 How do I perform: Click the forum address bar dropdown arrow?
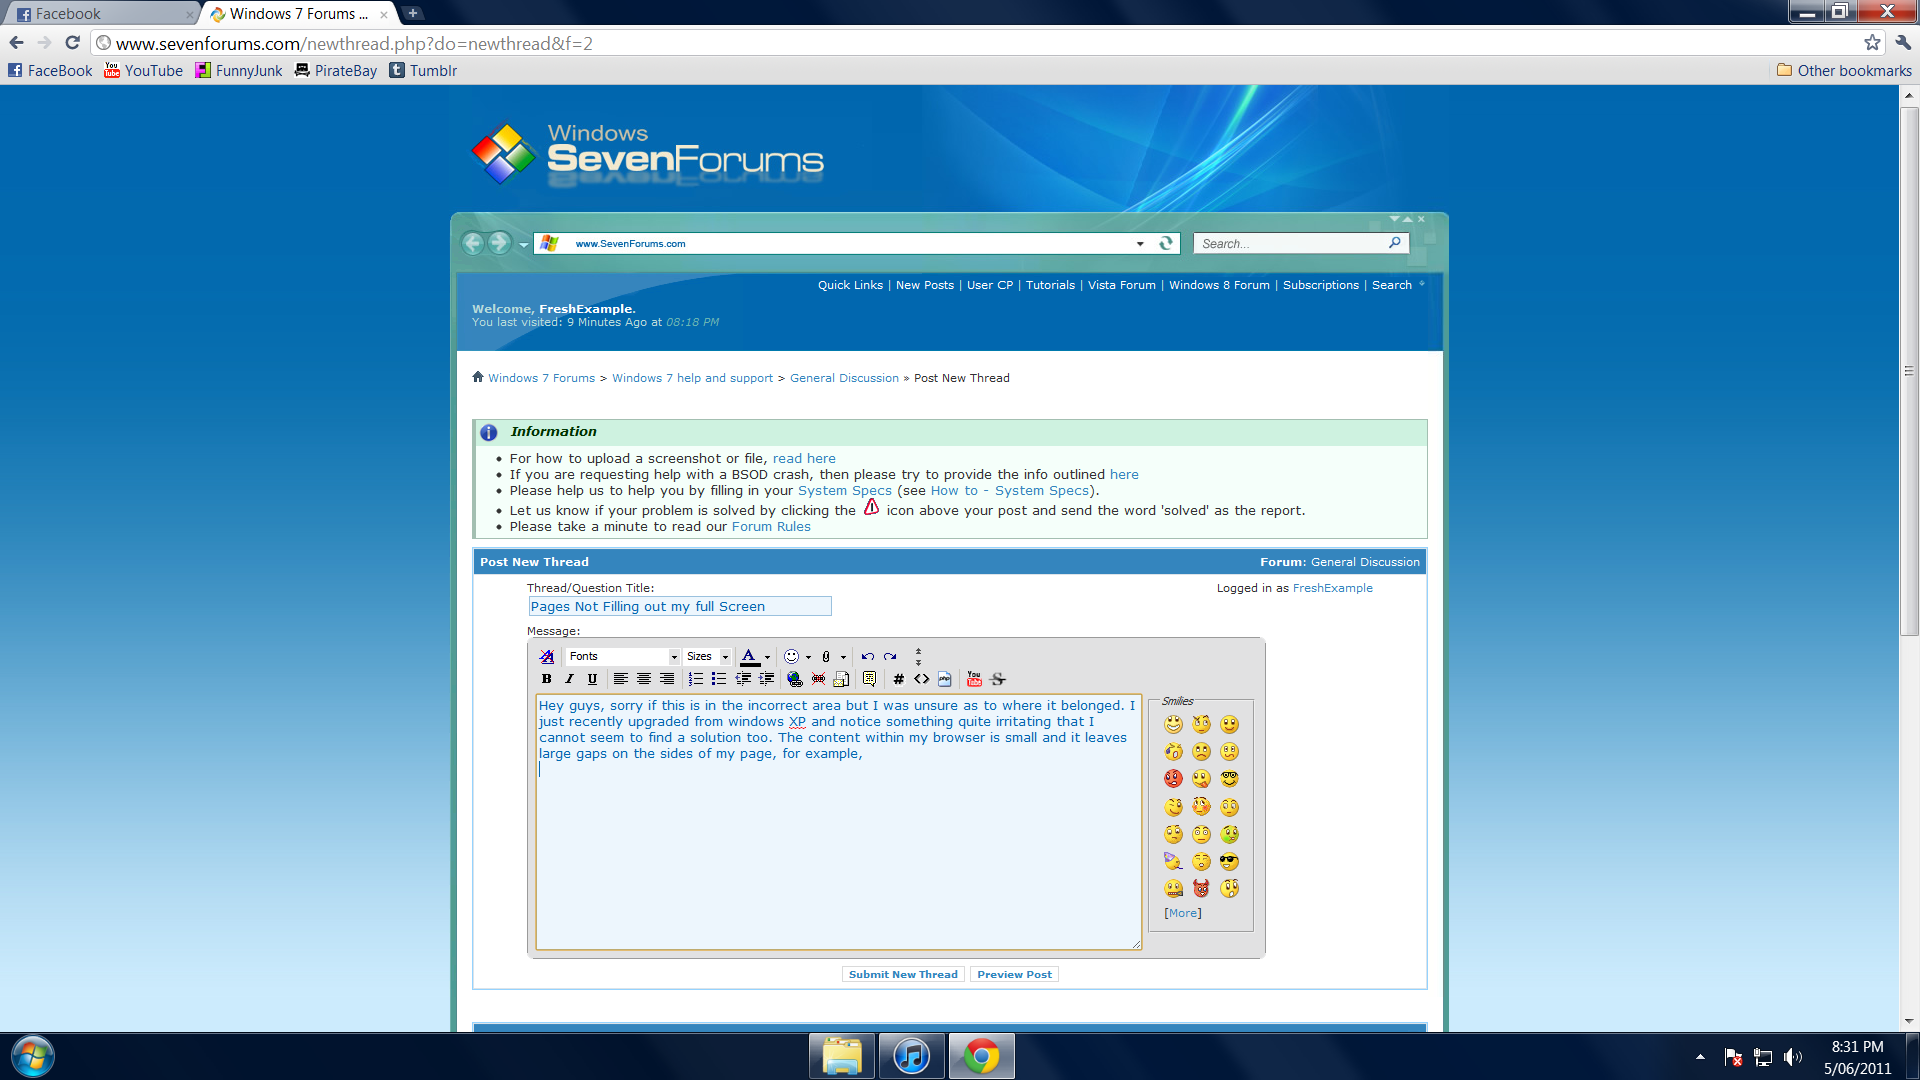click(1140, 243)
